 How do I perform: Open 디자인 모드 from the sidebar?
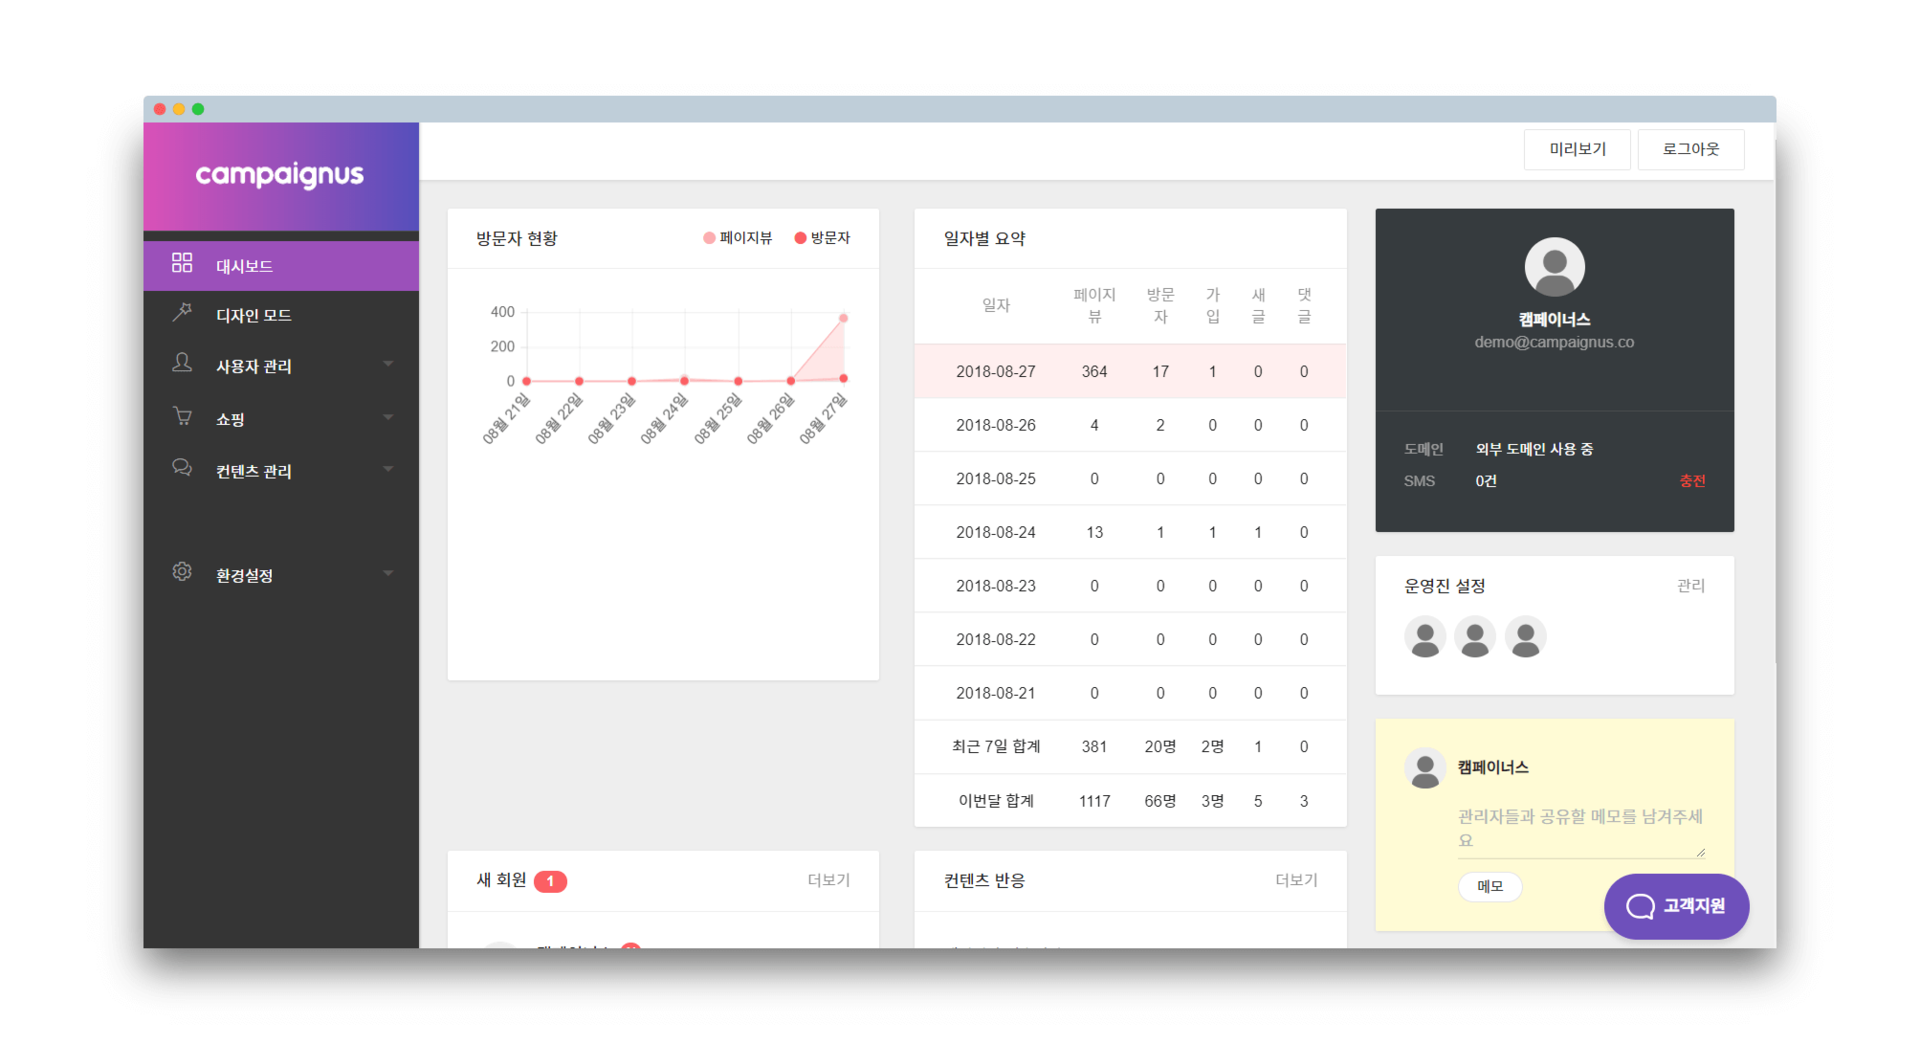[281, 315]
